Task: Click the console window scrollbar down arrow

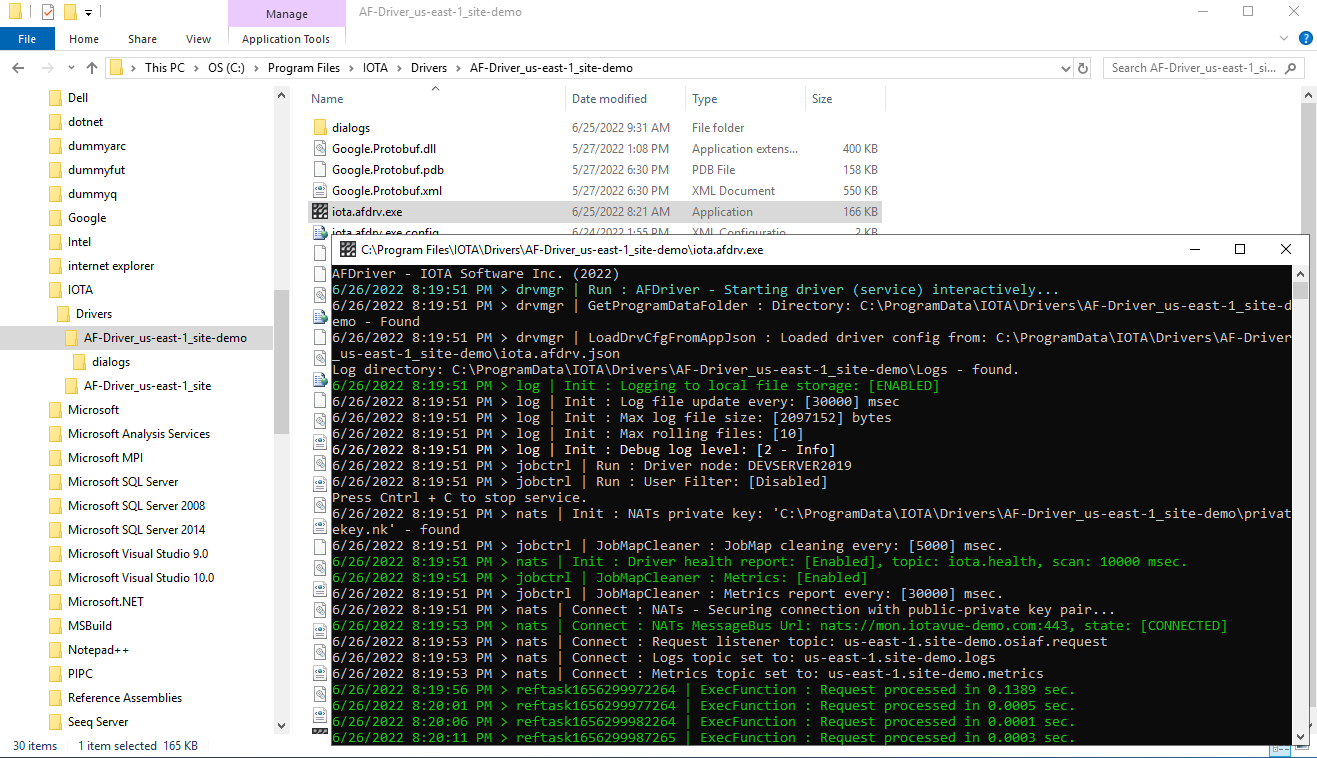Action: [1300, 737]
